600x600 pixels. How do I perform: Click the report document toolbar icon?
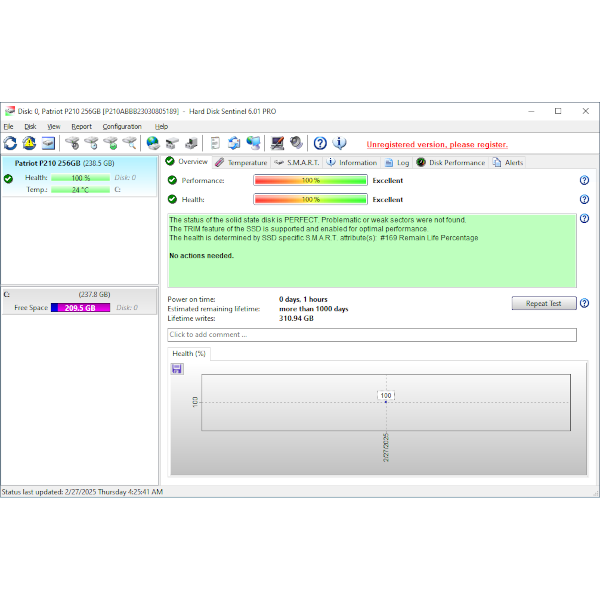(x=215, y=143)
